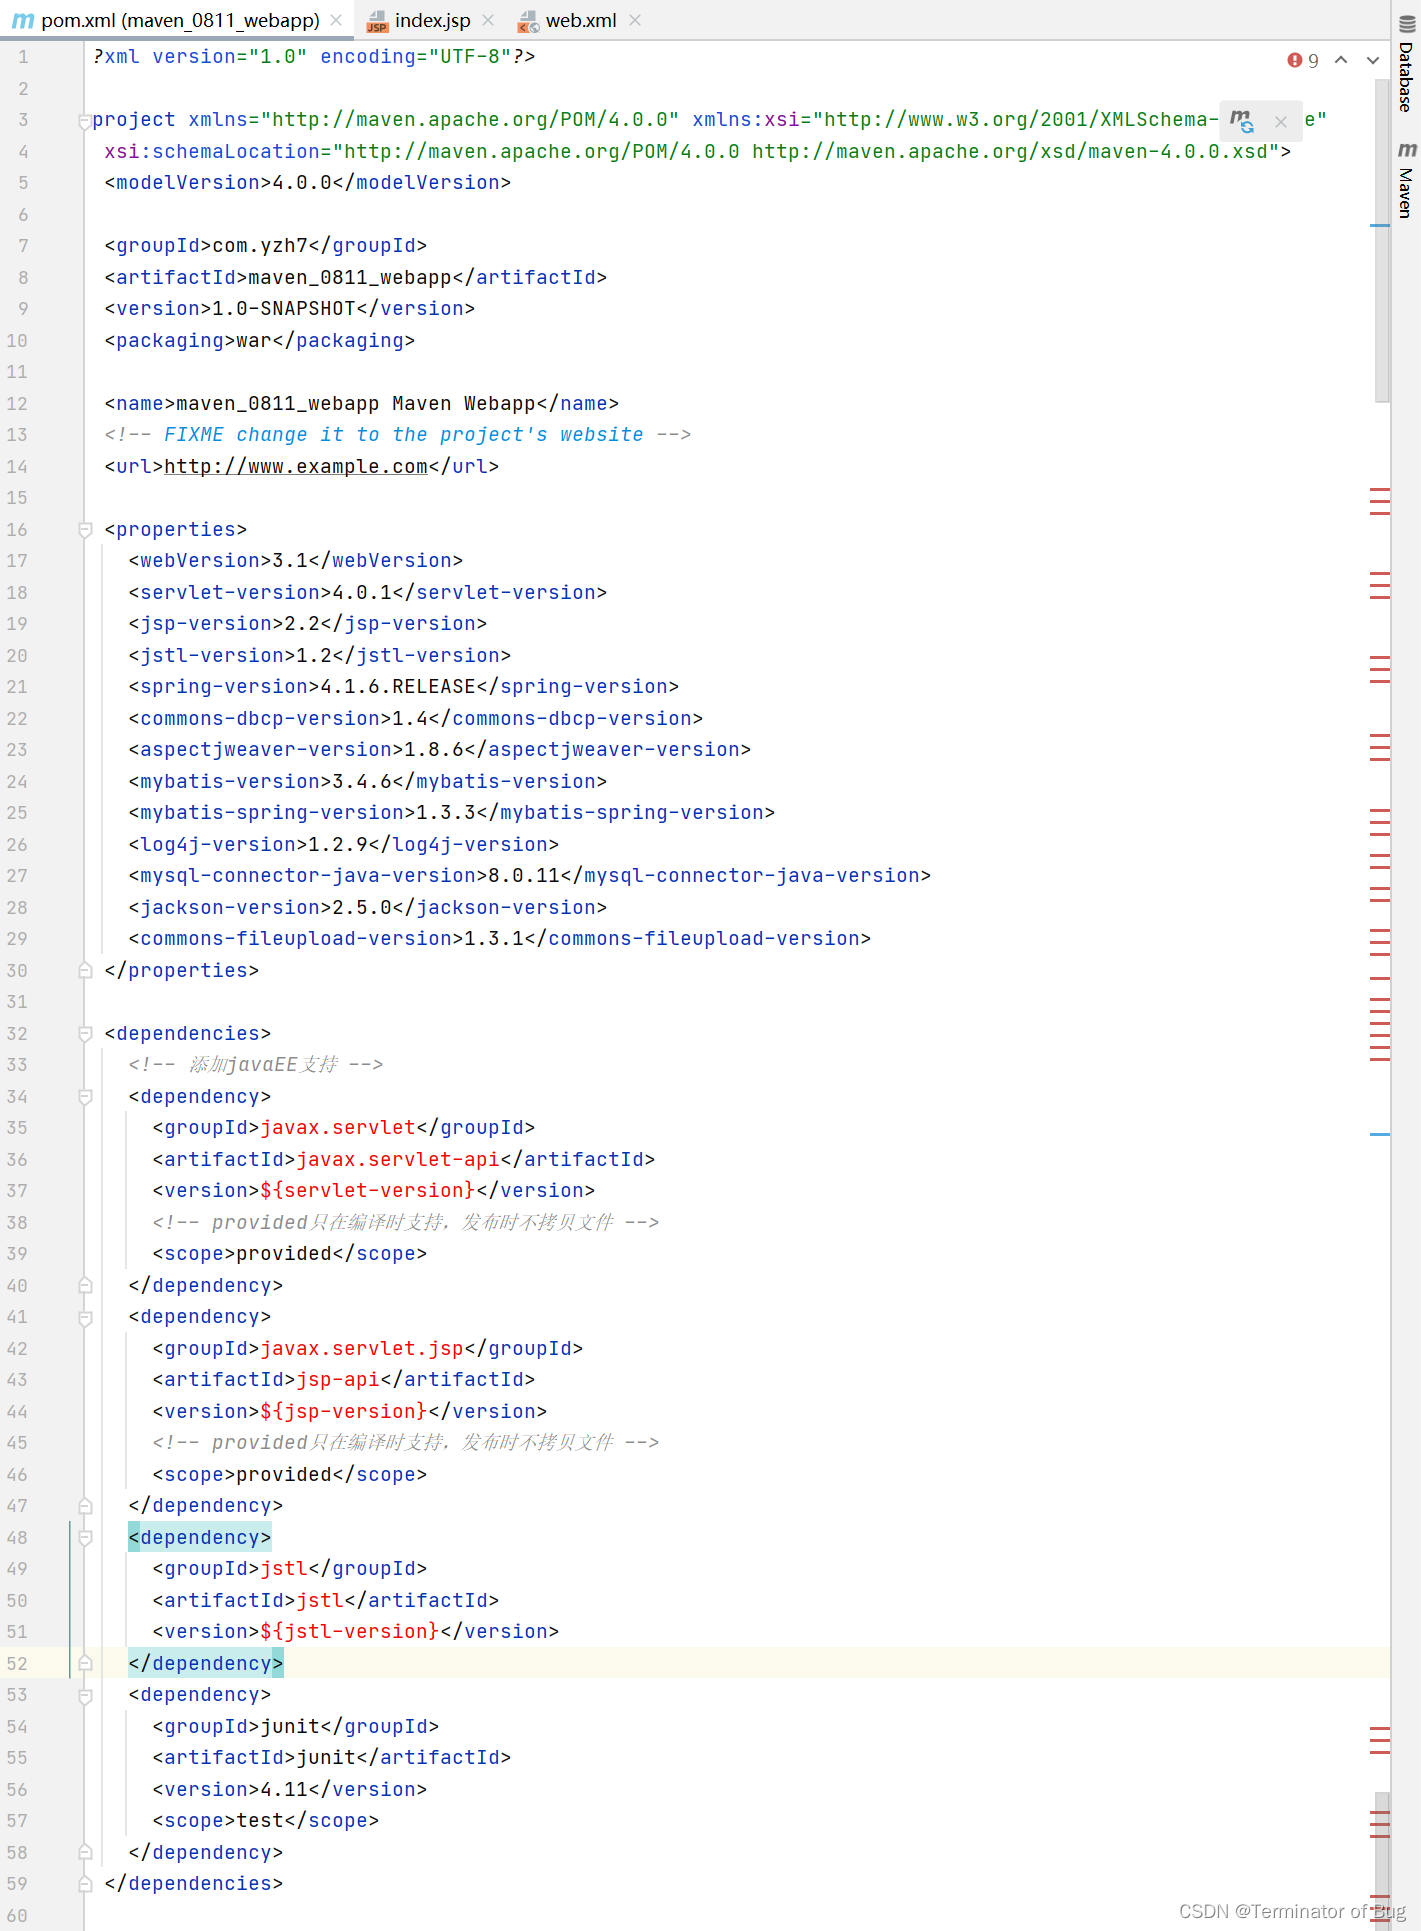The height and width of the screenshot is (1931, 1421).
Task: Click line number 16 in gutter
Action: point(17,530)
